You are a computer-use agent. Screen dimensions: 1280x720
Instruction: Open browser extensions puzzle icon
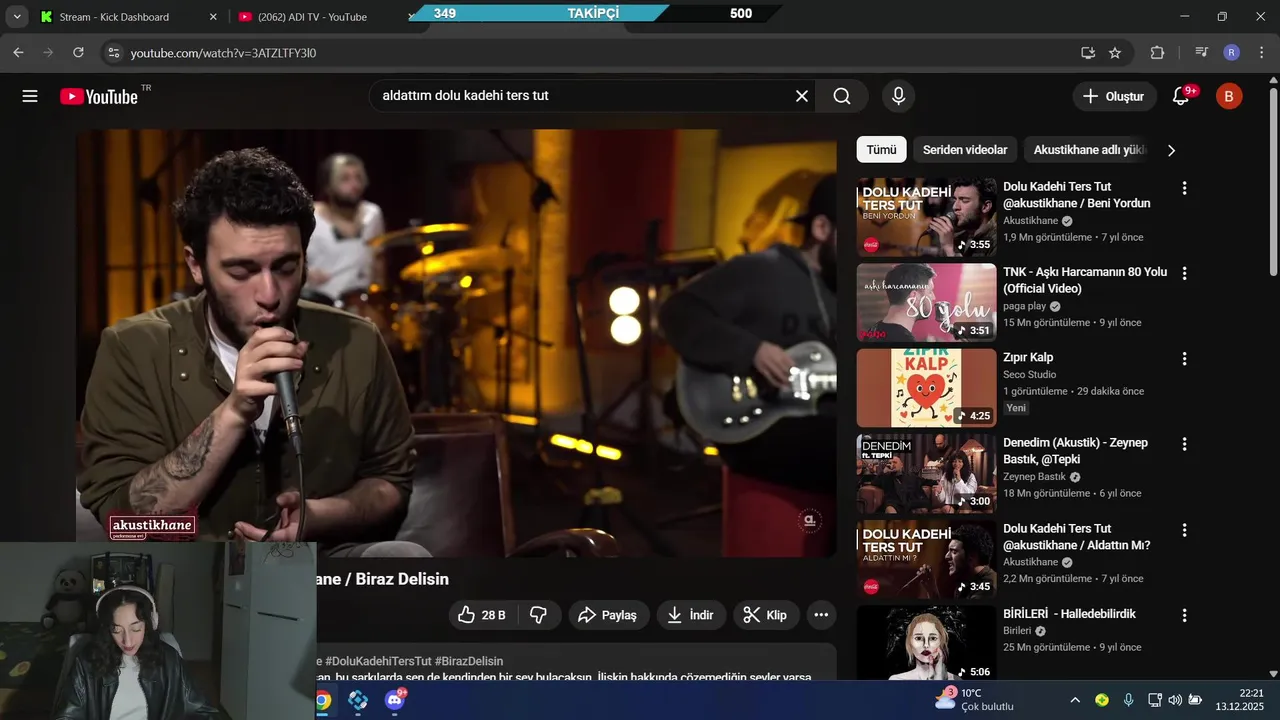click(x=1158, y=53)
